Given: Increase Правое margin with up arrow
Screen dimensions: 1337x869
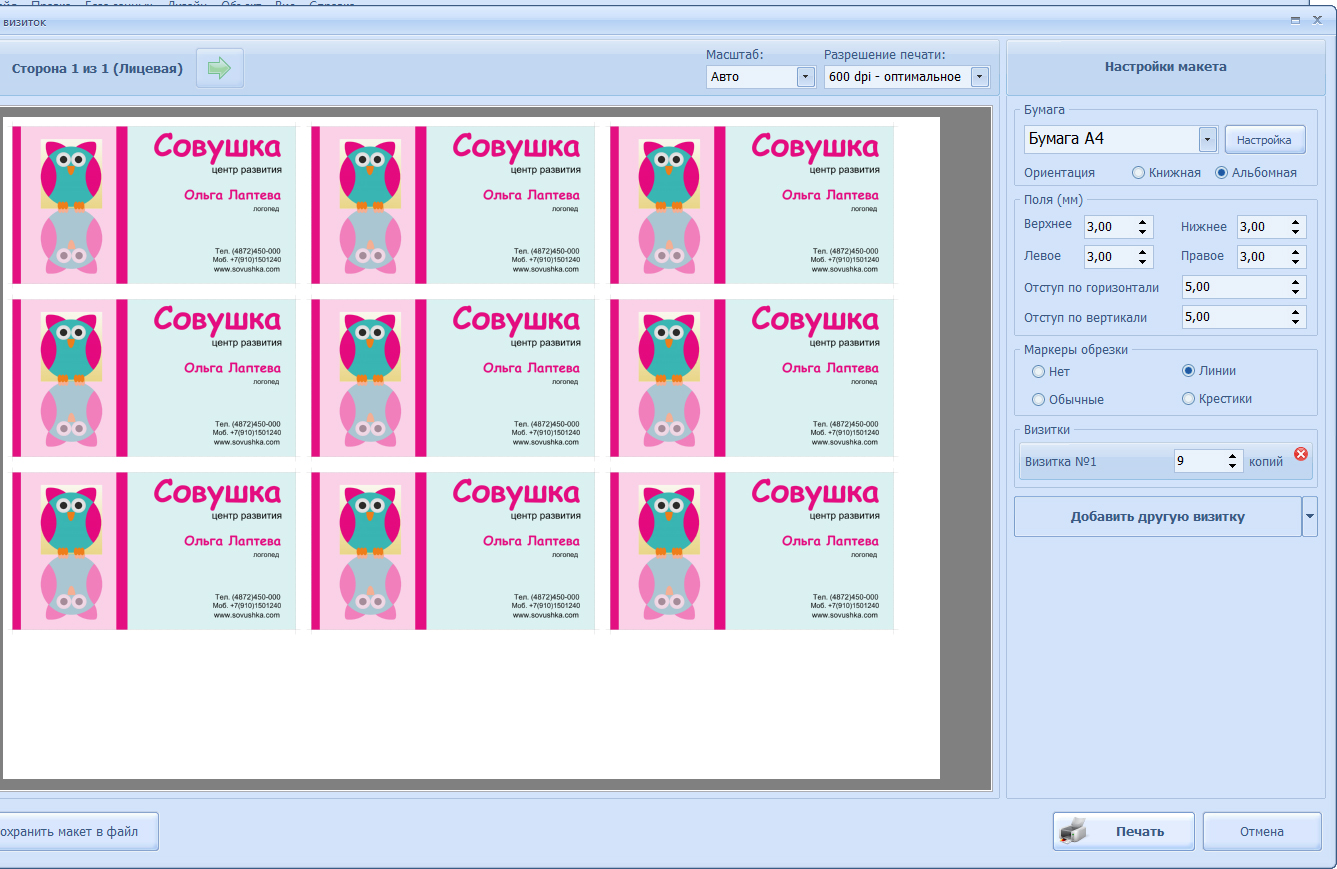Looking at the screenshot, I should click(1296, 252).
